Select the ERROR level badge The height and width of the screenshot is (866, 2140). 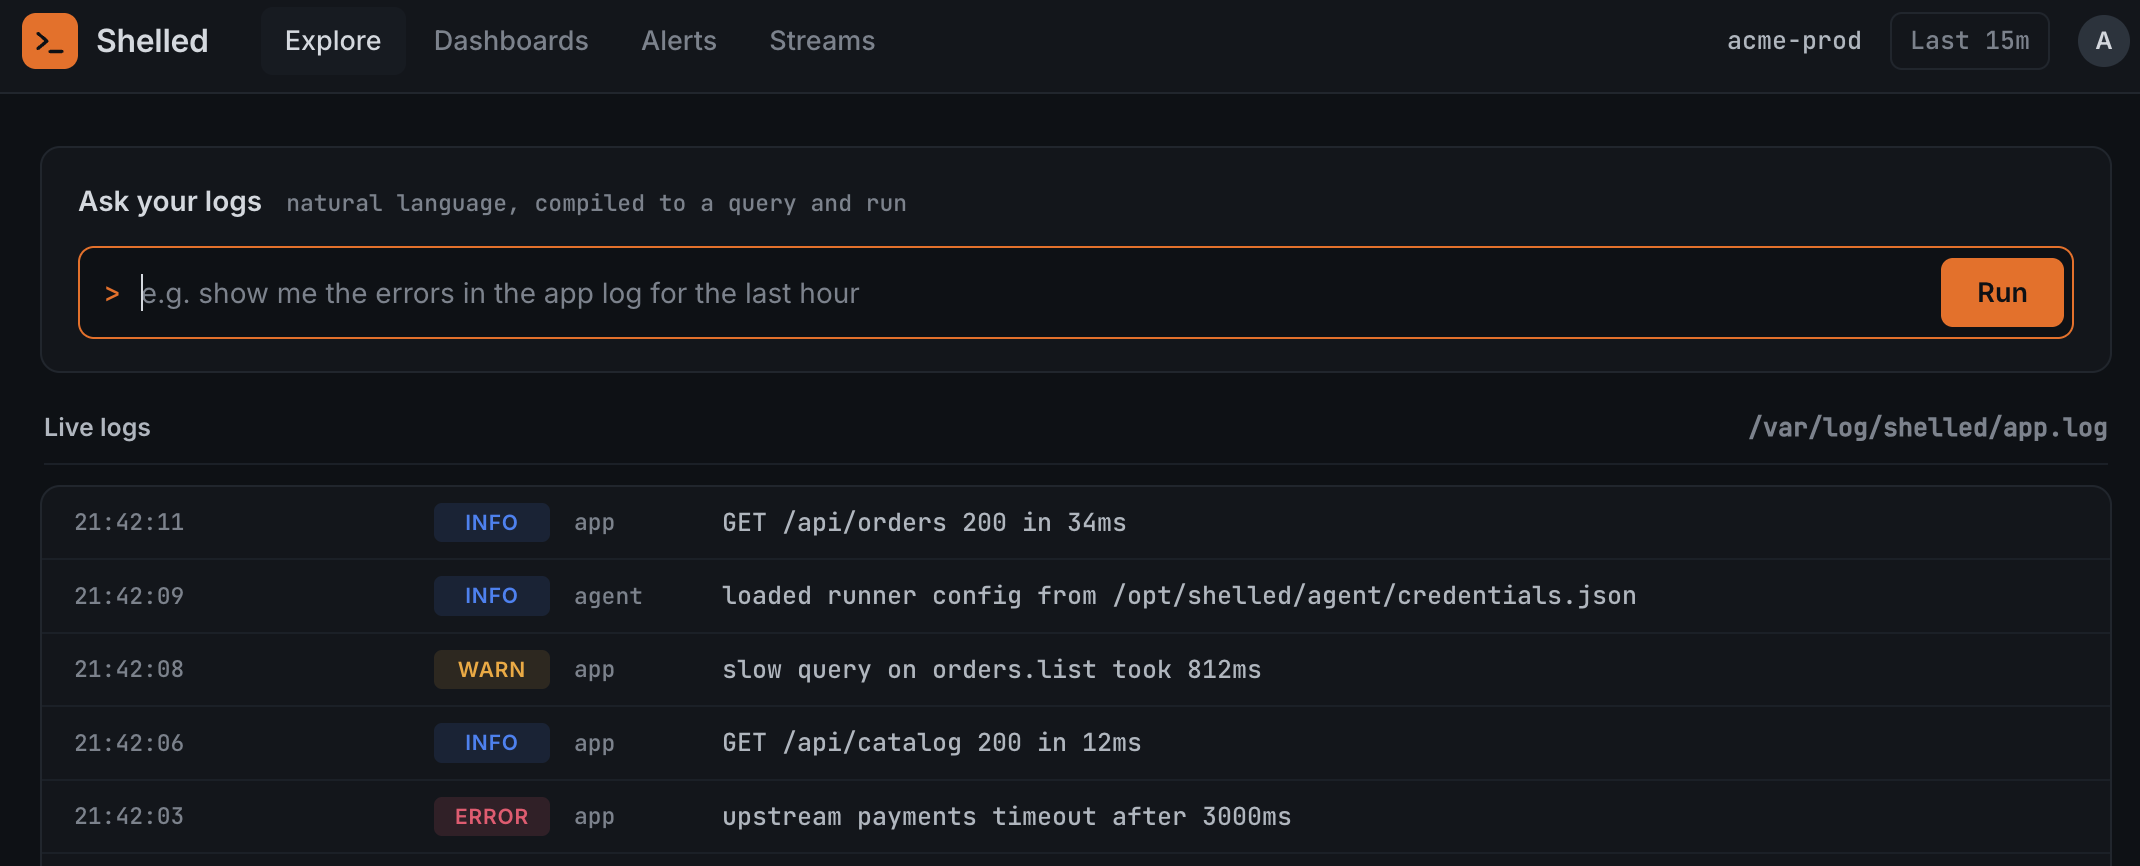click(491, 817)
